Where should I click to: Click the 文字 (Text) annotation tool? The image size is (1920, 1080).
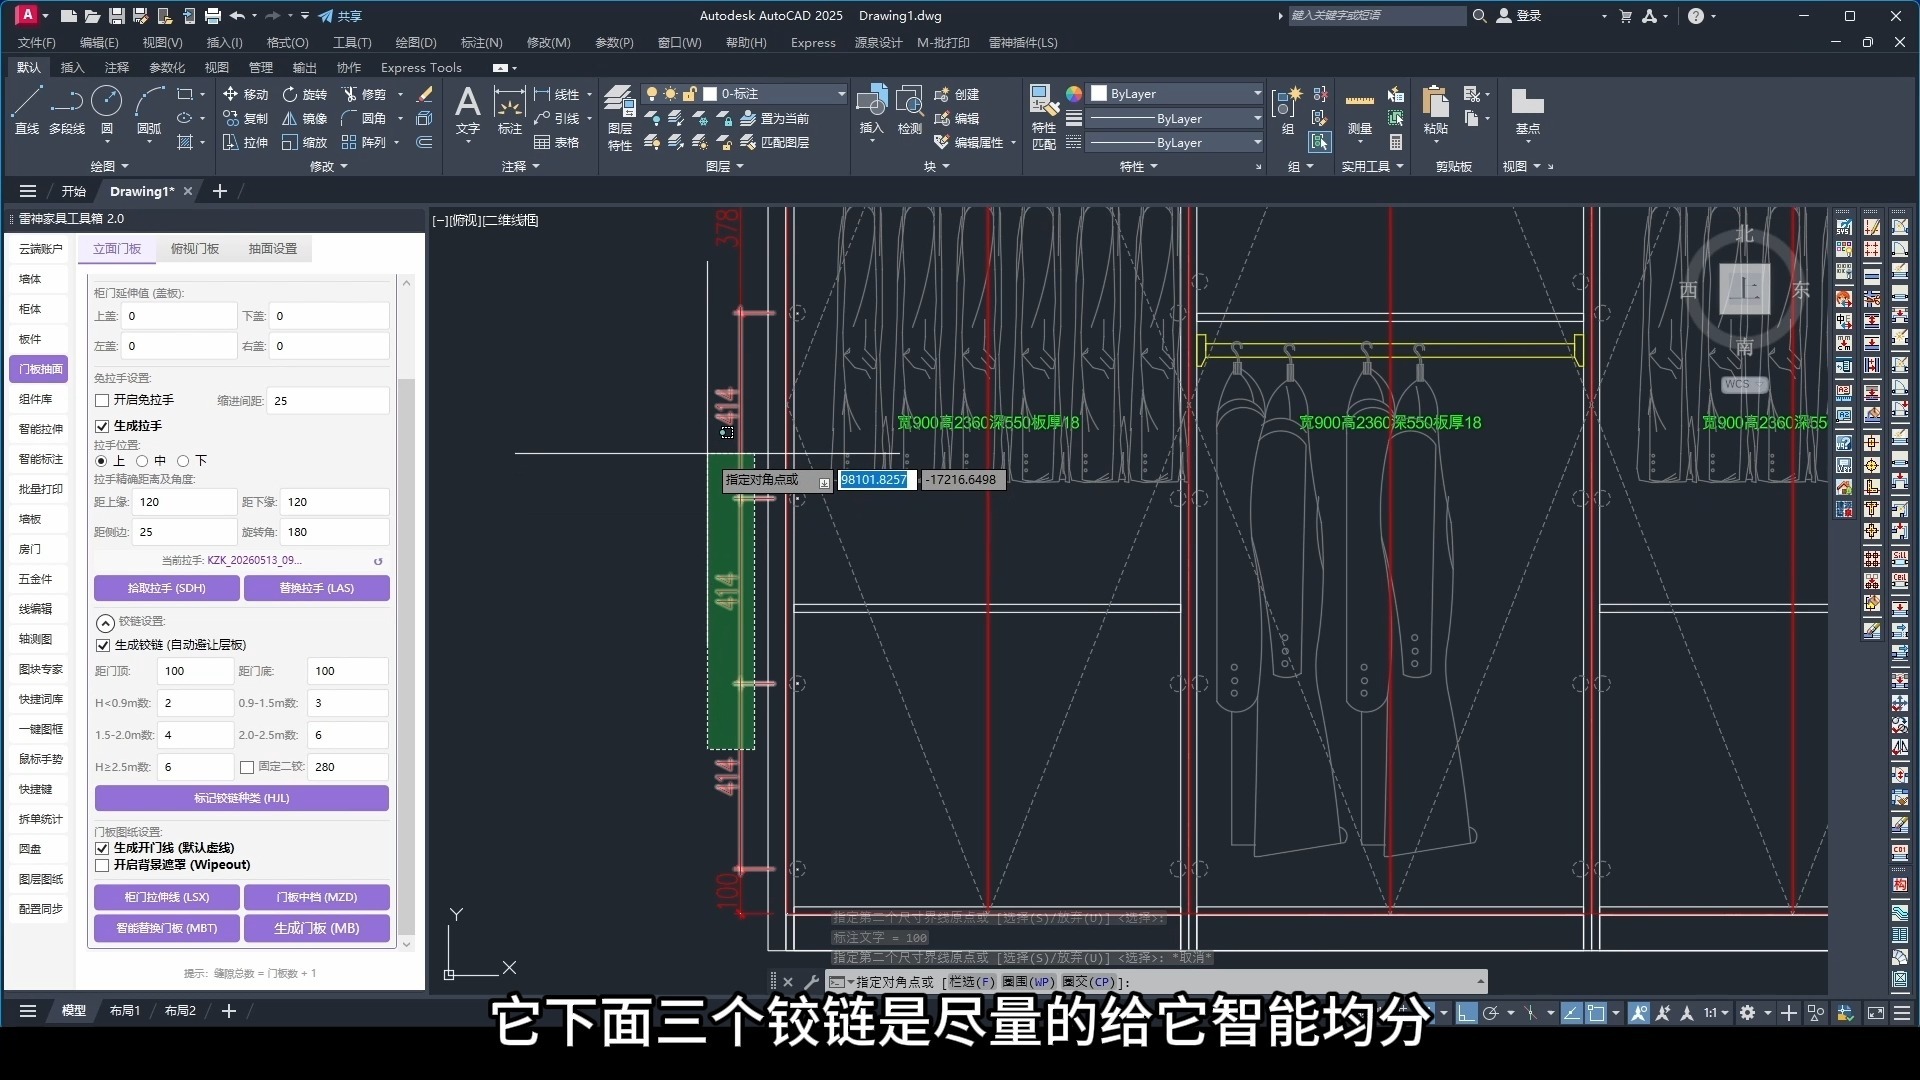(467, 112)
